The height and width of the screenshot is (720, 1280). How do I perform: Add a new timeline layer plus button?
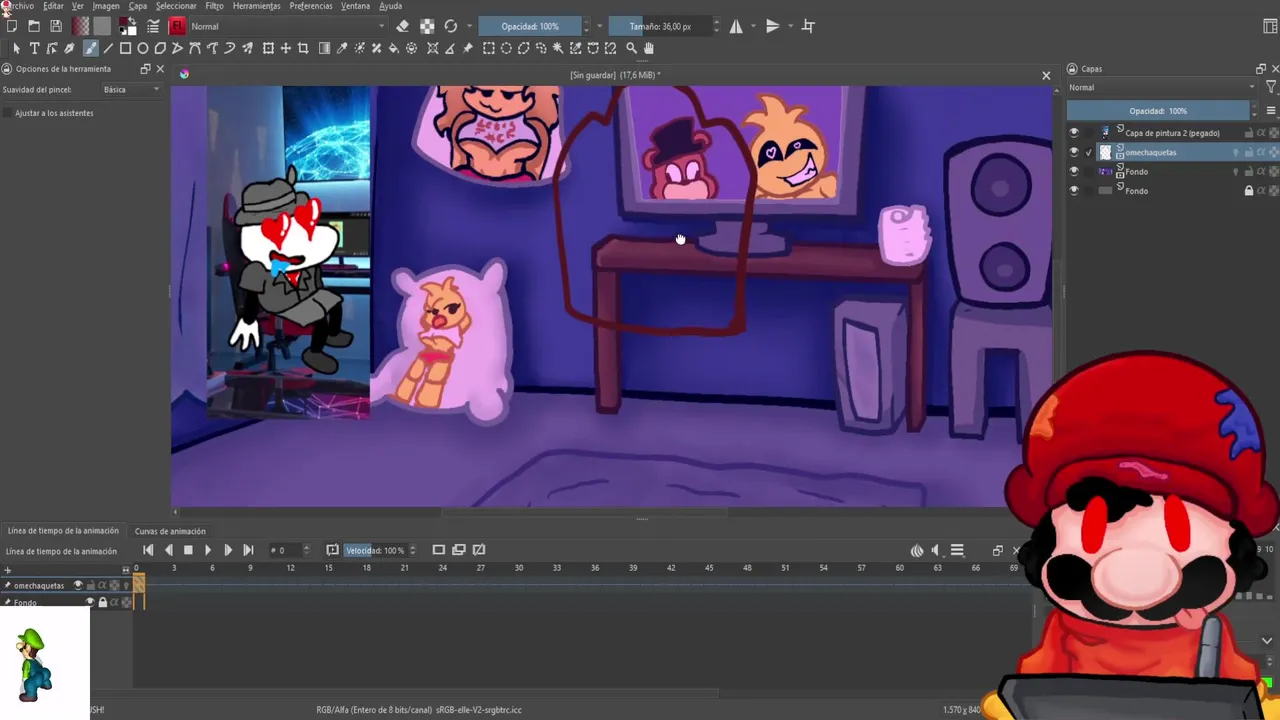(x=8, y=570)
